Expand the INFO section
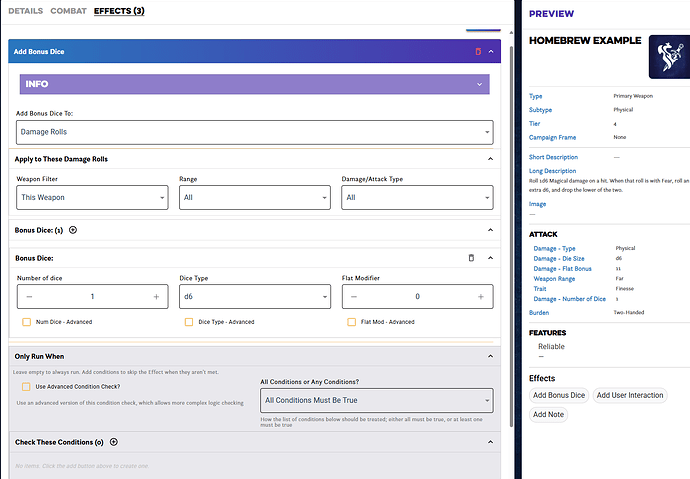This screenshot has width=690, height=479. point(254,84)
